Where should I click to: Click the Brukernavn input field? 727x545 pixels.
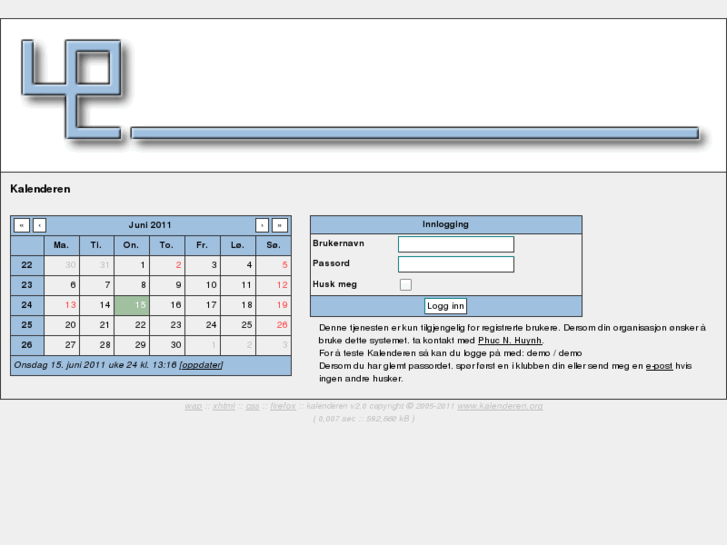[x=456, y=244]
